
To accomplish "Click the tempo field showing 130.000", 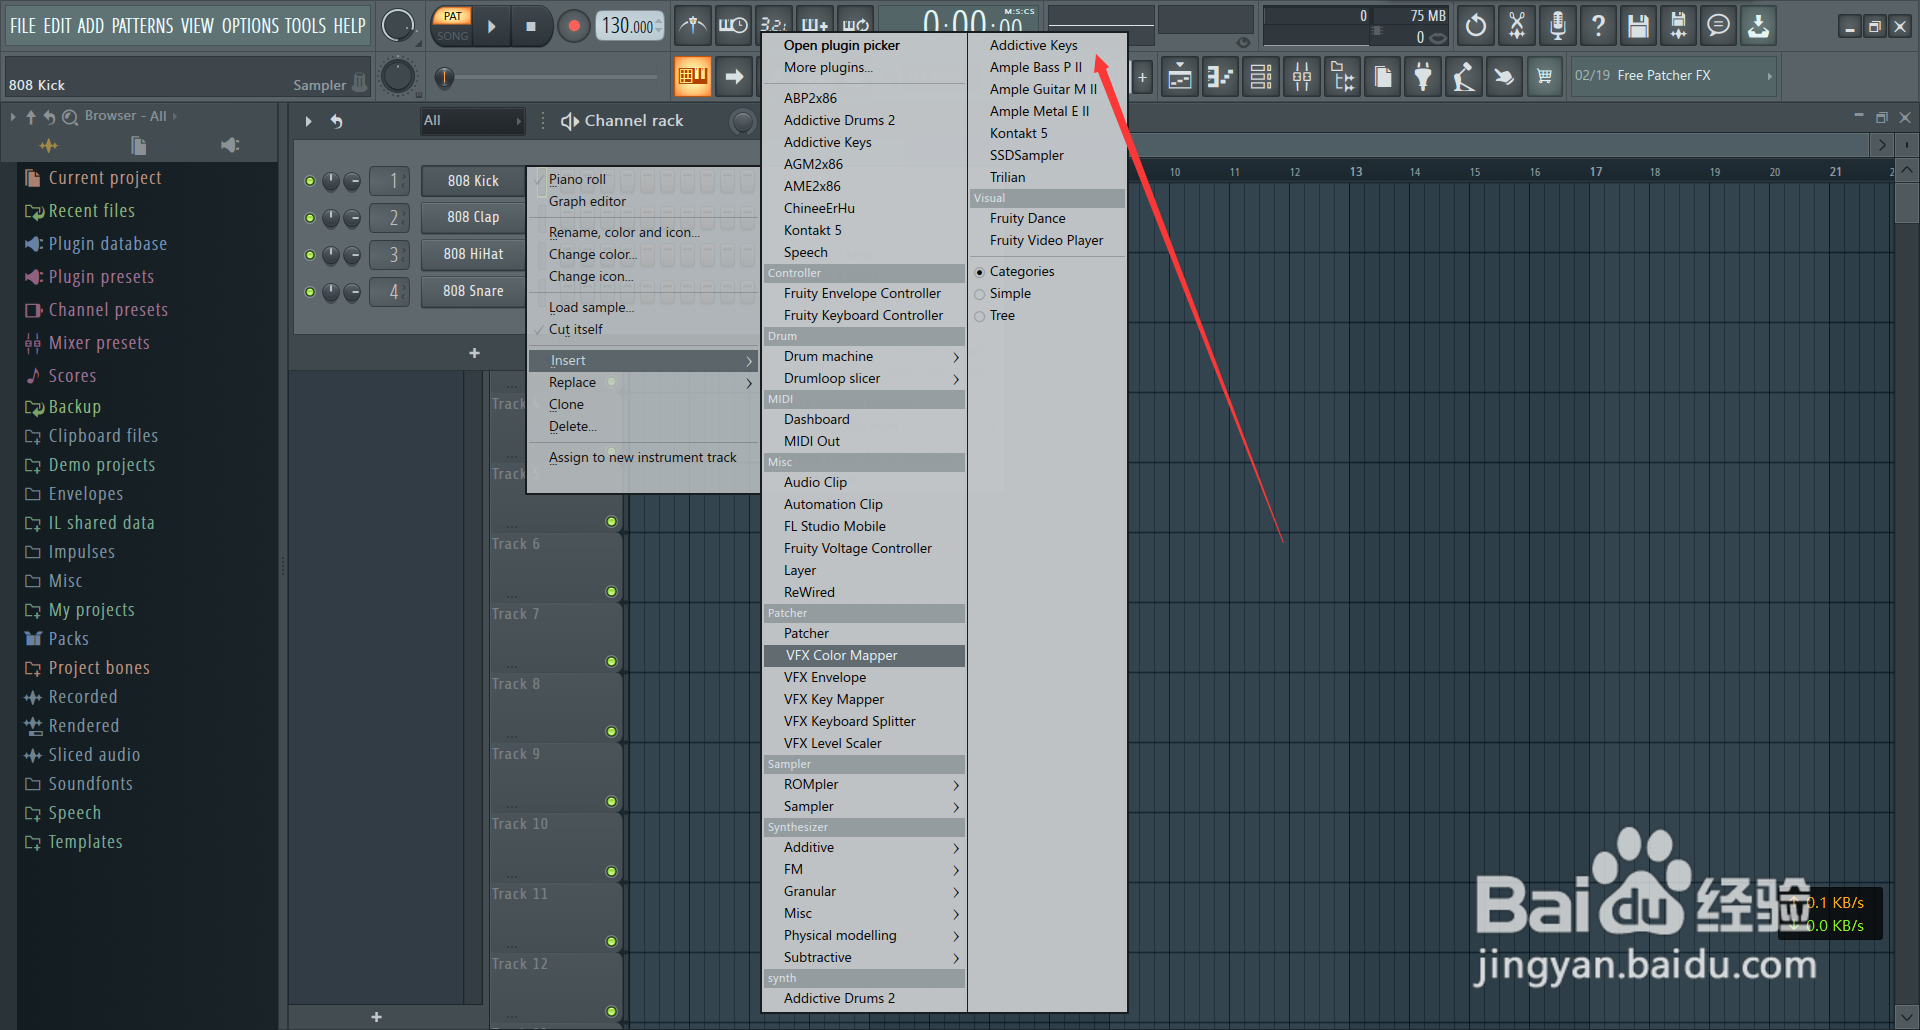I will coord(629,26).
